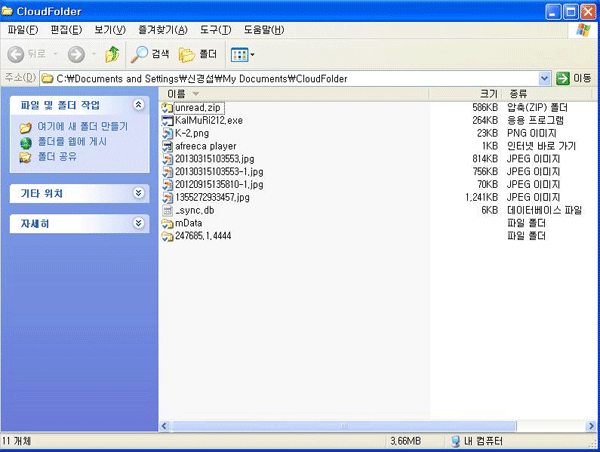The width and height of the screenshot is (600, 452).
Task: Click the 응용 프로그램 type cell
Action: pos(535,121)
